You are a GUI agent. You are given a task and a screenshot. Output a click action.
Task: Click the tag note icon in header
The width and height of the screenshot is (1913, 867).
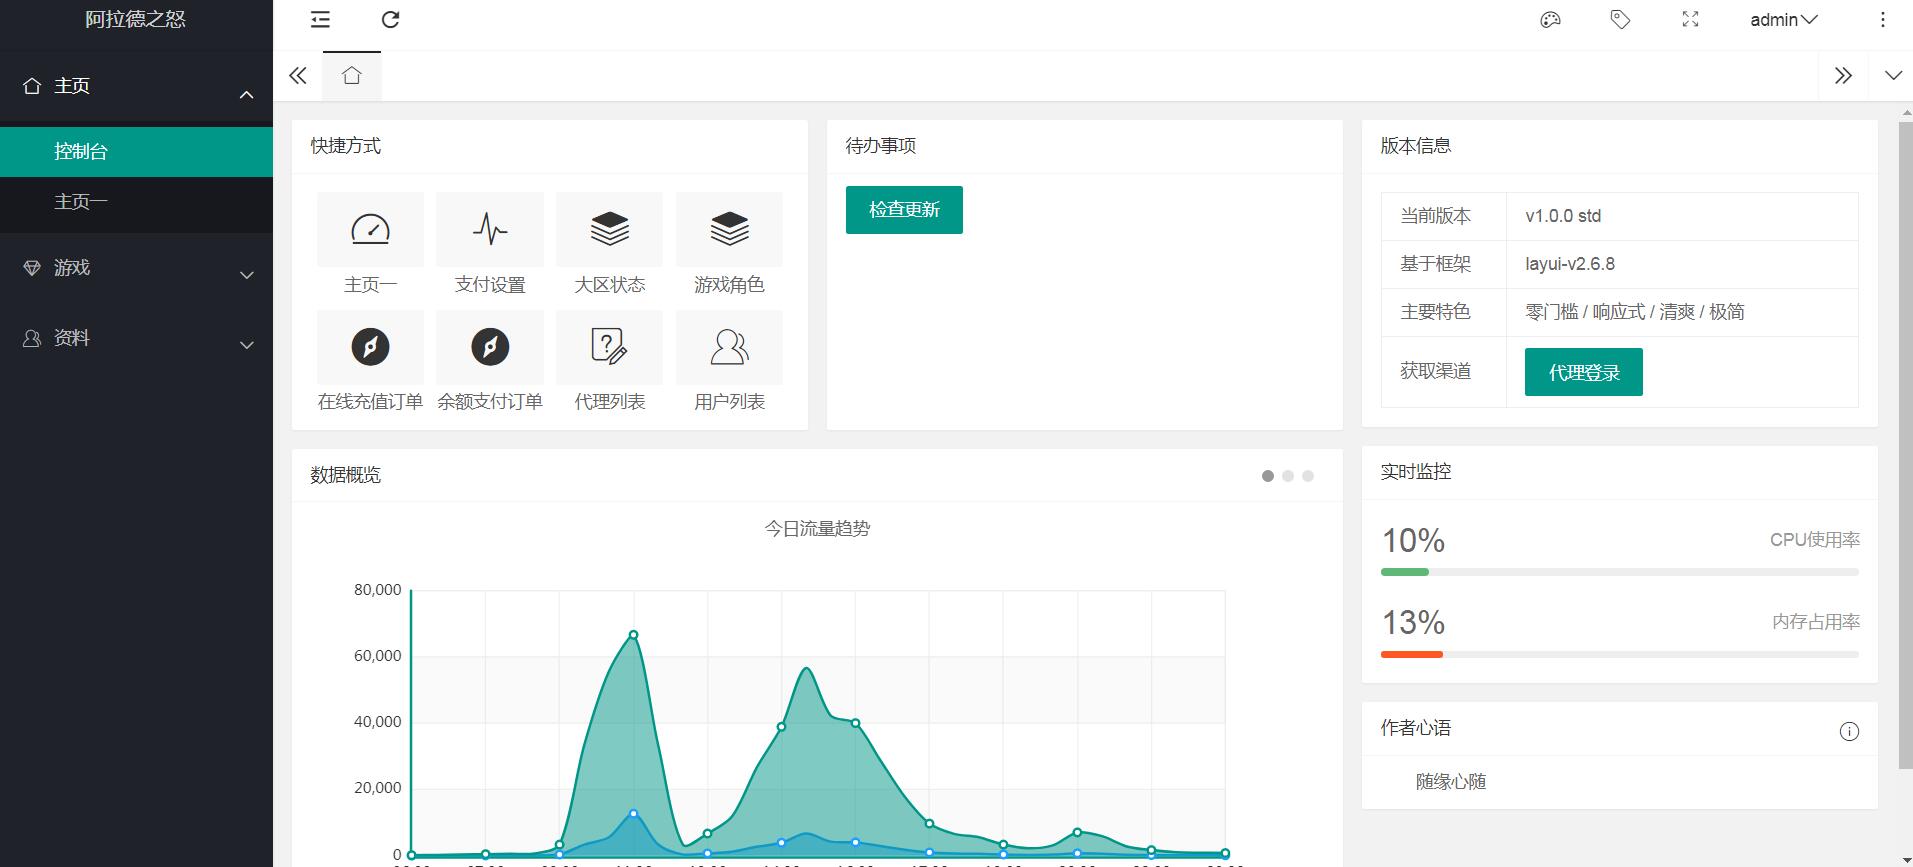click(x=1620, y=20)
